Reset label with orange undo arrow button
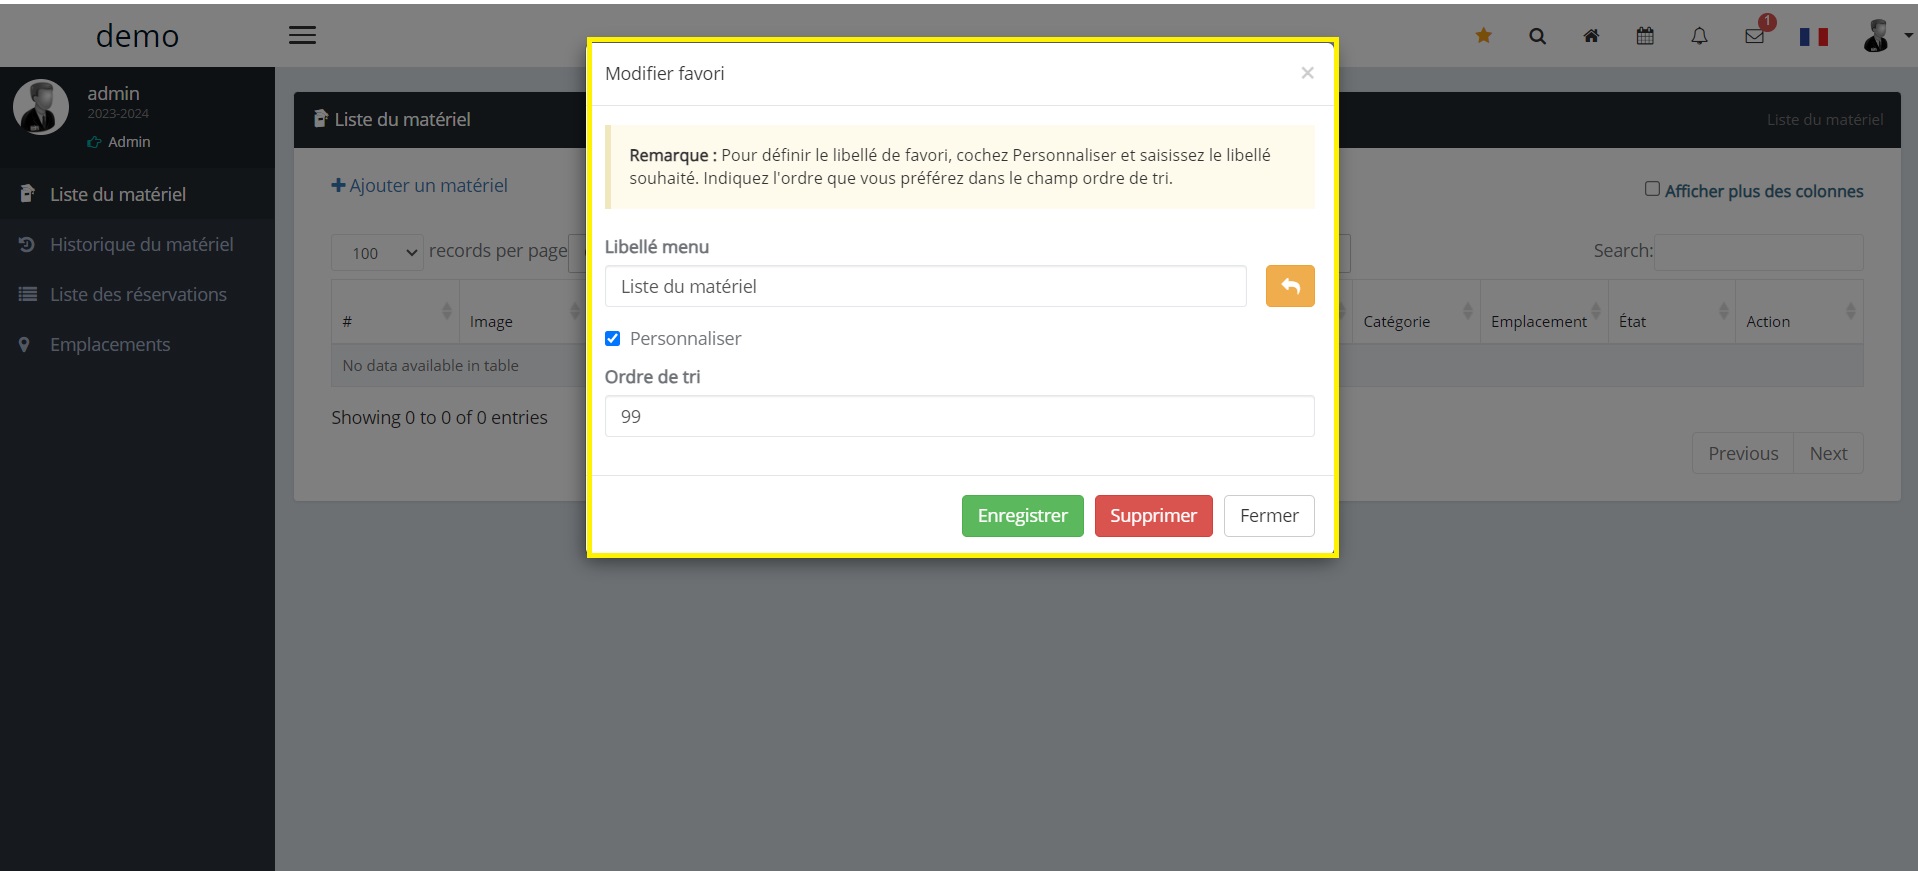This screenshot has height=871, width=1918. coord(1290,286)
